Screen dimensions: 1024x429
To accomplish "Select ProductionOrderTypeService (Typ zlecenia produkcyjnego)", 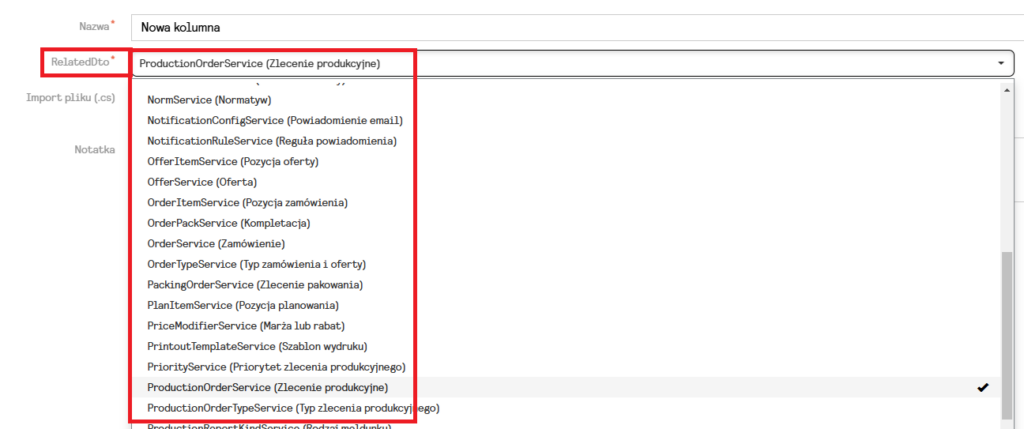I will pyautogui.click(x=293, y=408).
